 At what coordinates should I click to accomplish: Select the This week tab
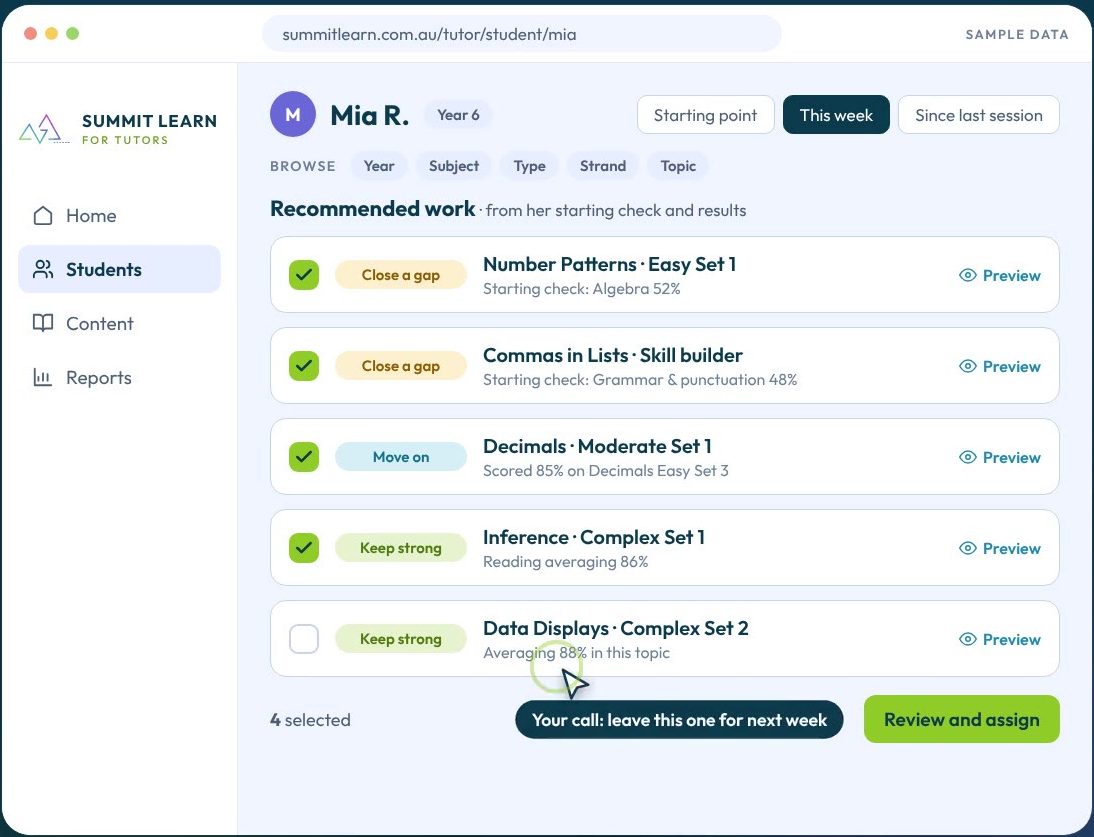836,115
